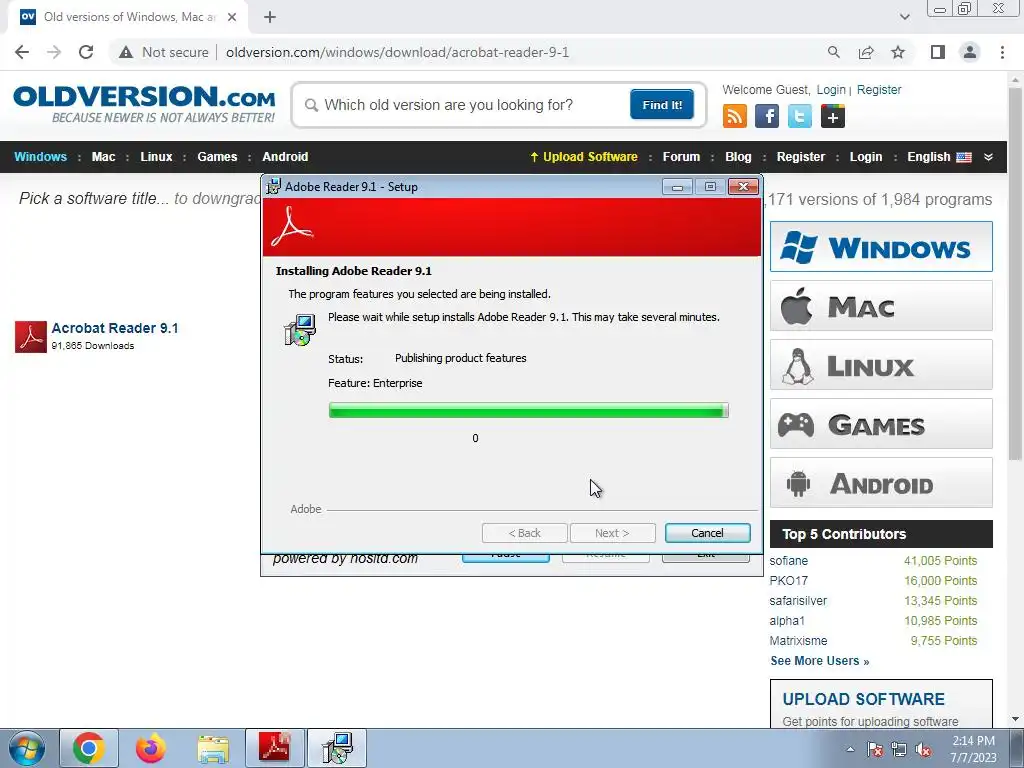Open the Windows Start button
The width and height of the screenshot is (1024, 768).
click(x=26, y=748)
